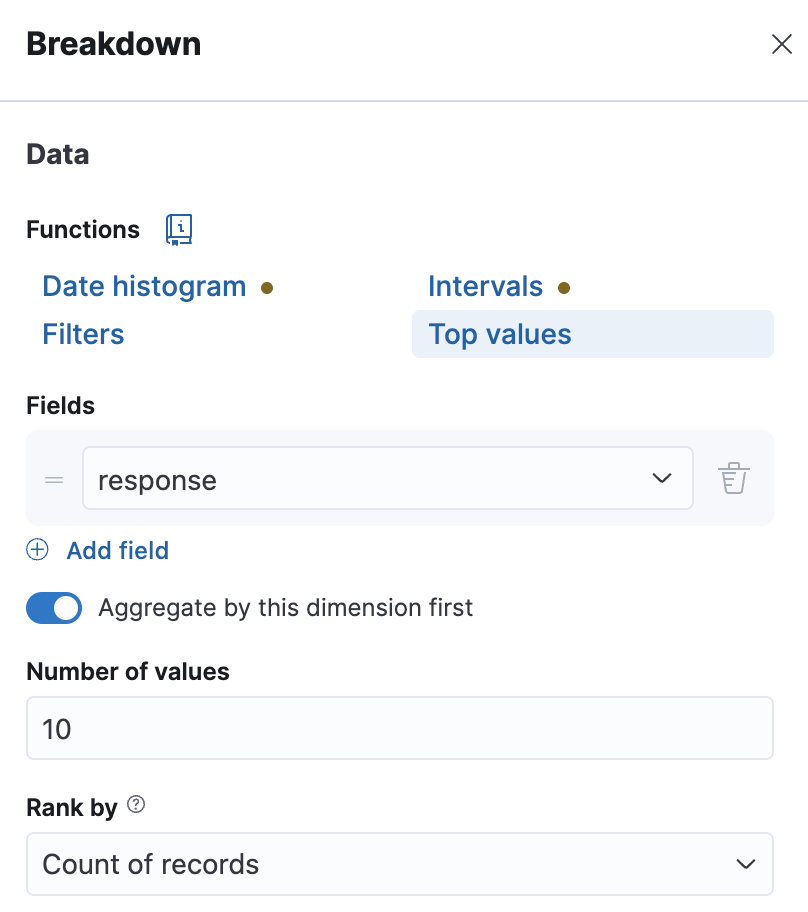Expand the response field dropdown chevron
This screenshot has width=808, height=912.
click(661, 478)
